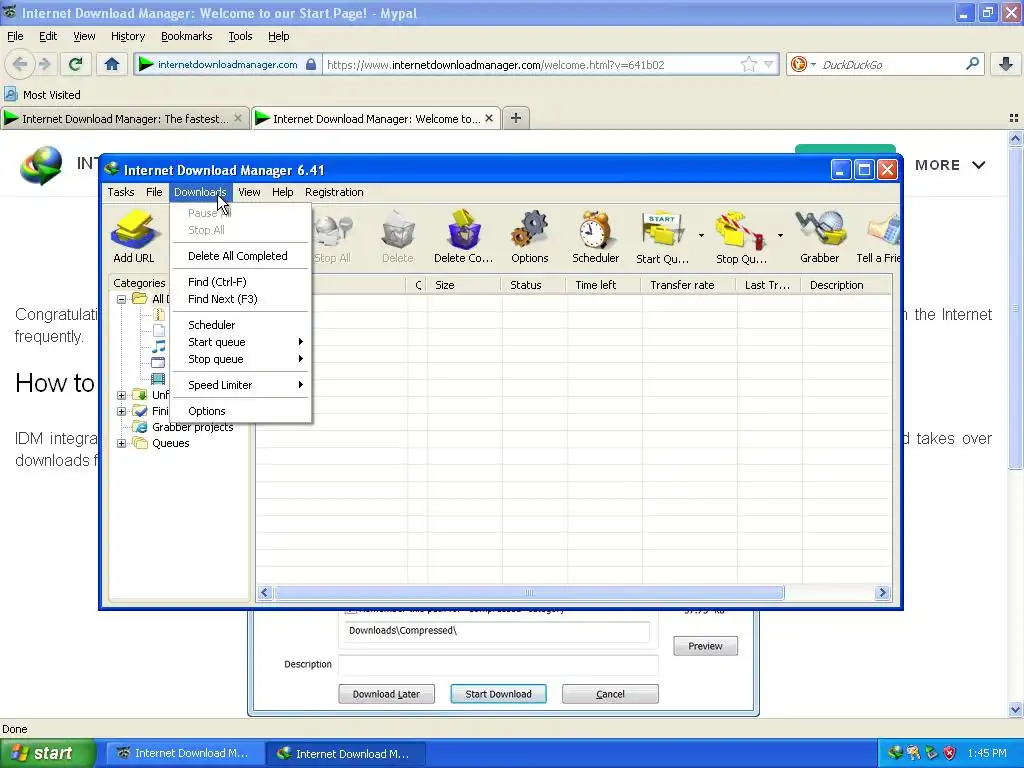Expand the Queues tree node
Image resolution: width=1024 pixels, height=768 pixels.
click(x=121, y=443)
